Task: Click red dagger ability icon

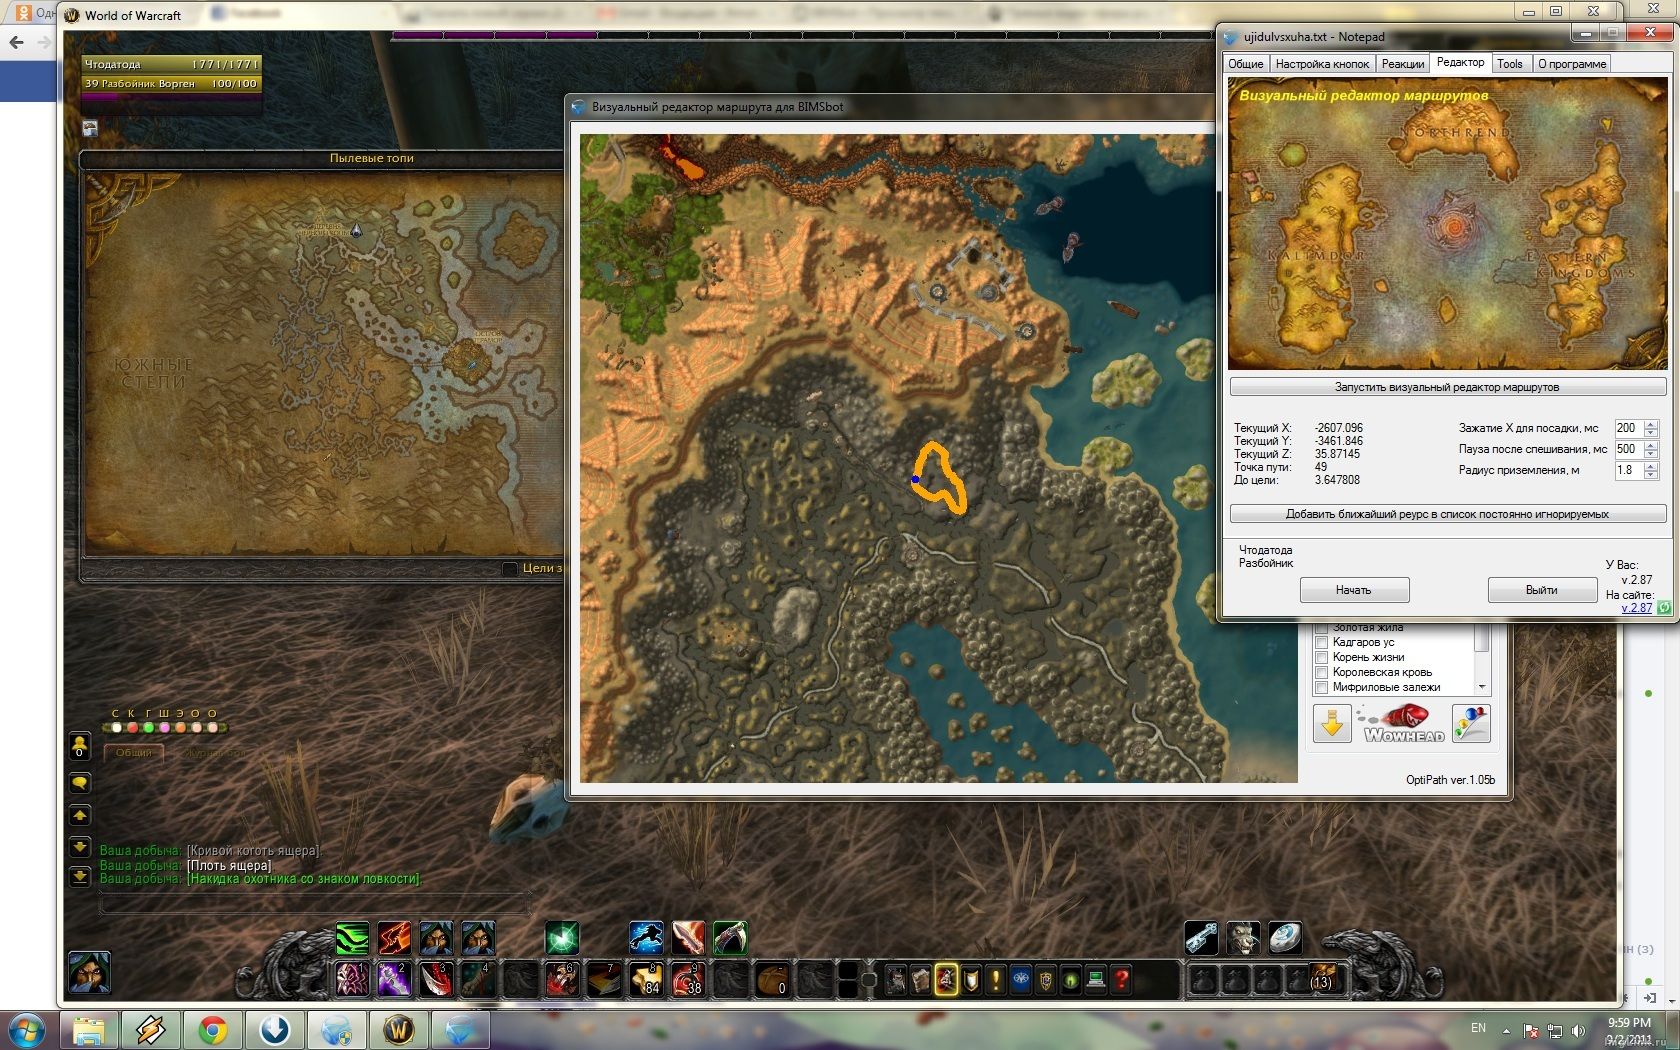Action: pyautogui.click(x=688, y=937)
